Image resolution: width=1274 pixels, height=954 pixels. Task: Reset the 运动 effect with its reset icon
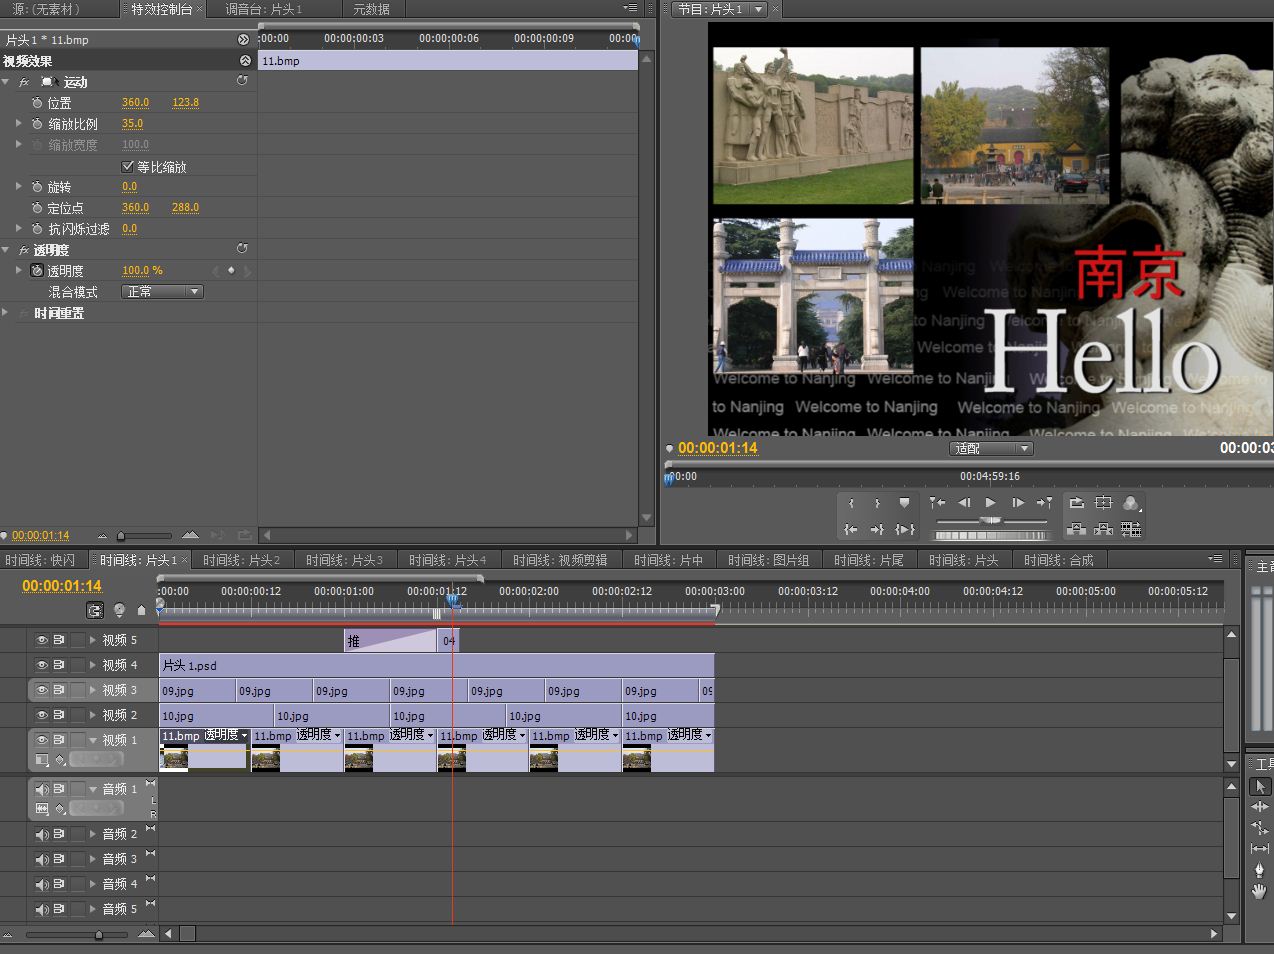[x=242, y=81]
